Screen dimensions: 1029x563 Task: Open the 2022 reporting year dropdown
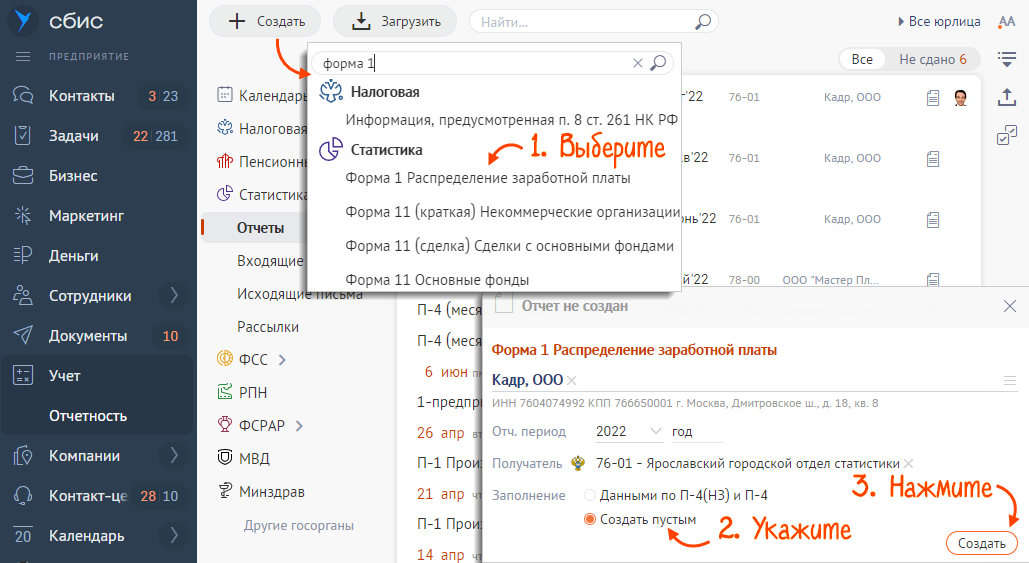(629, 431)
